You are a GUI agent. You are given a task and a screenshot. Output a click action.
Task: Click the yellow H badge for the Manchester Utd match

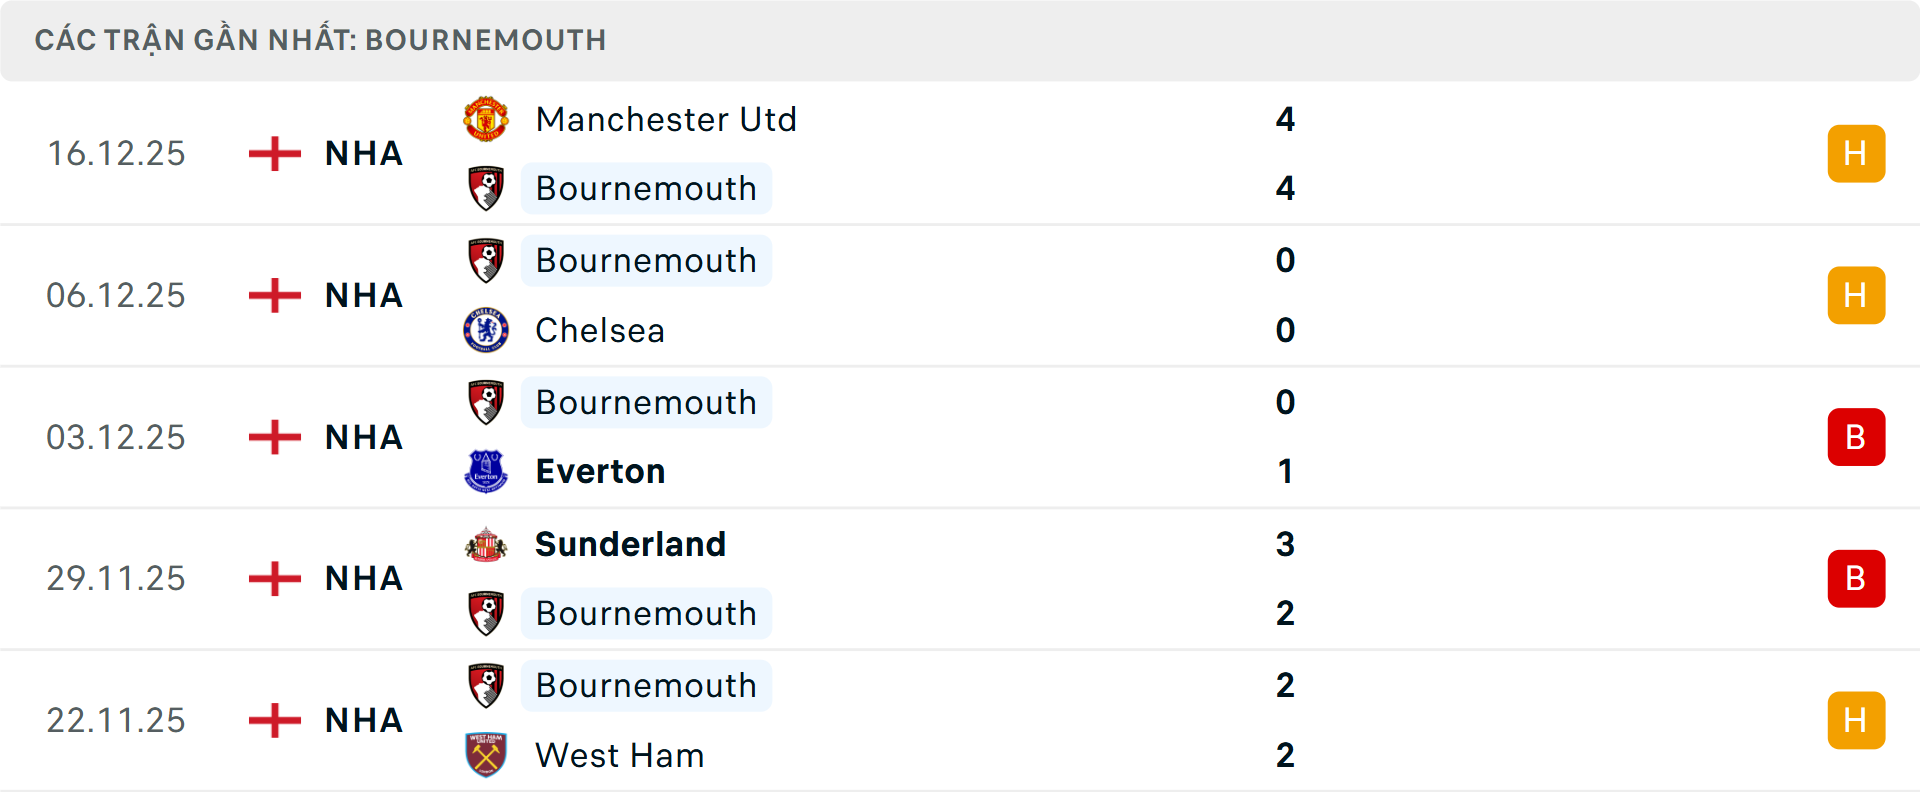(x=1856, y=153)
